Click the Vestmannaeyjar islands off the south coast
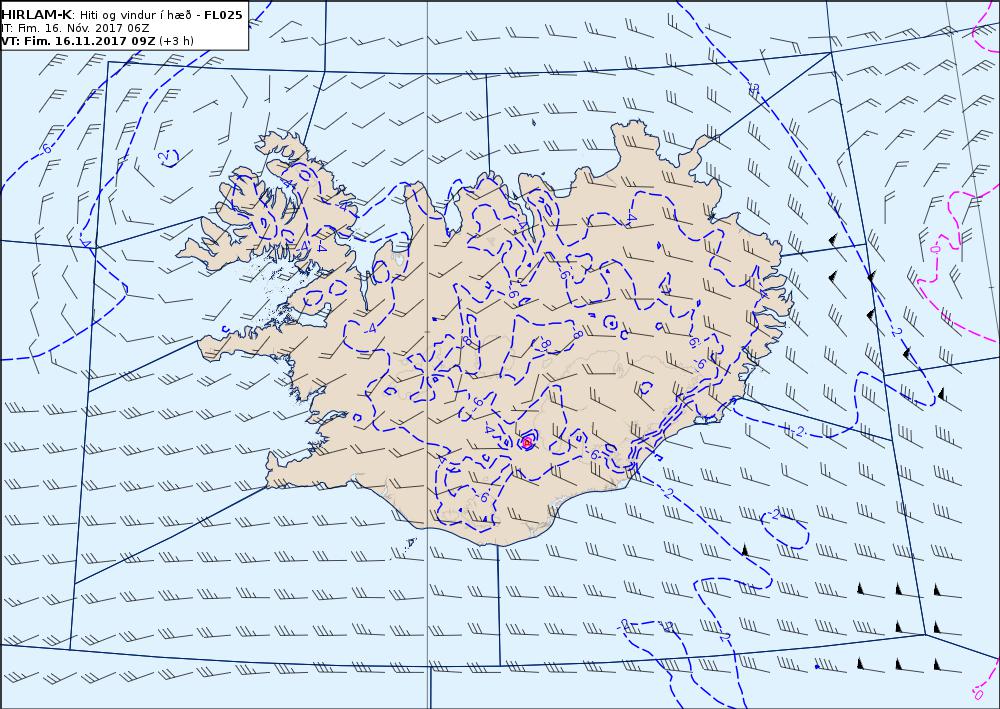This screenshot has height=709, width=1000. tap(411, 543)
